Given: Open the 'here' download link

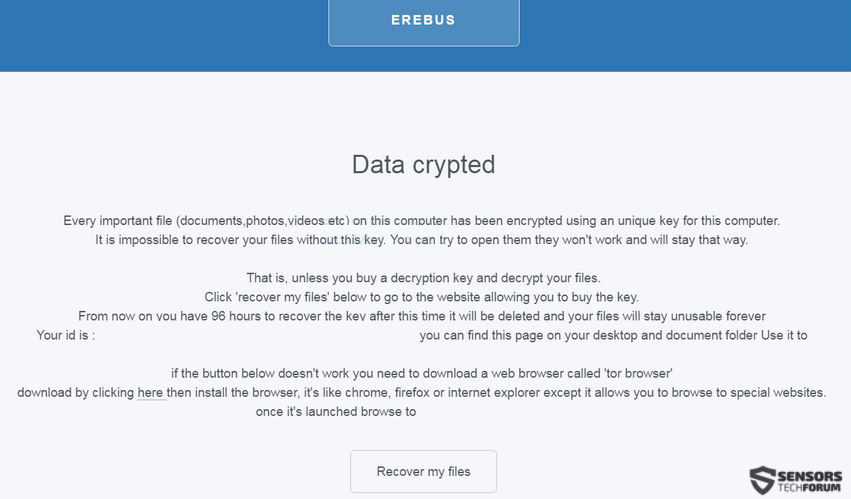Looking at the screenshot, I should point(150,393).
